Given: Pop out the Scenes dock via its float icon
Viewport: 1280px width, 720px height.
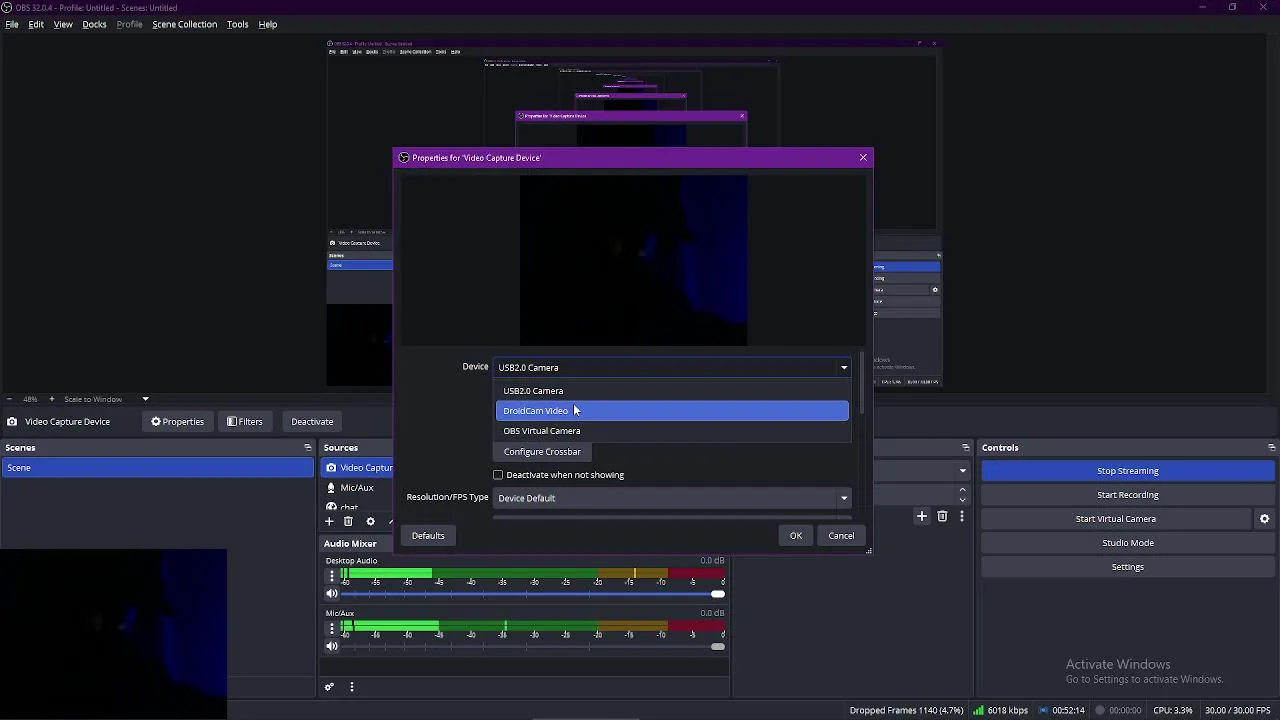Looking at the screenshot, I should click(307, 448).
